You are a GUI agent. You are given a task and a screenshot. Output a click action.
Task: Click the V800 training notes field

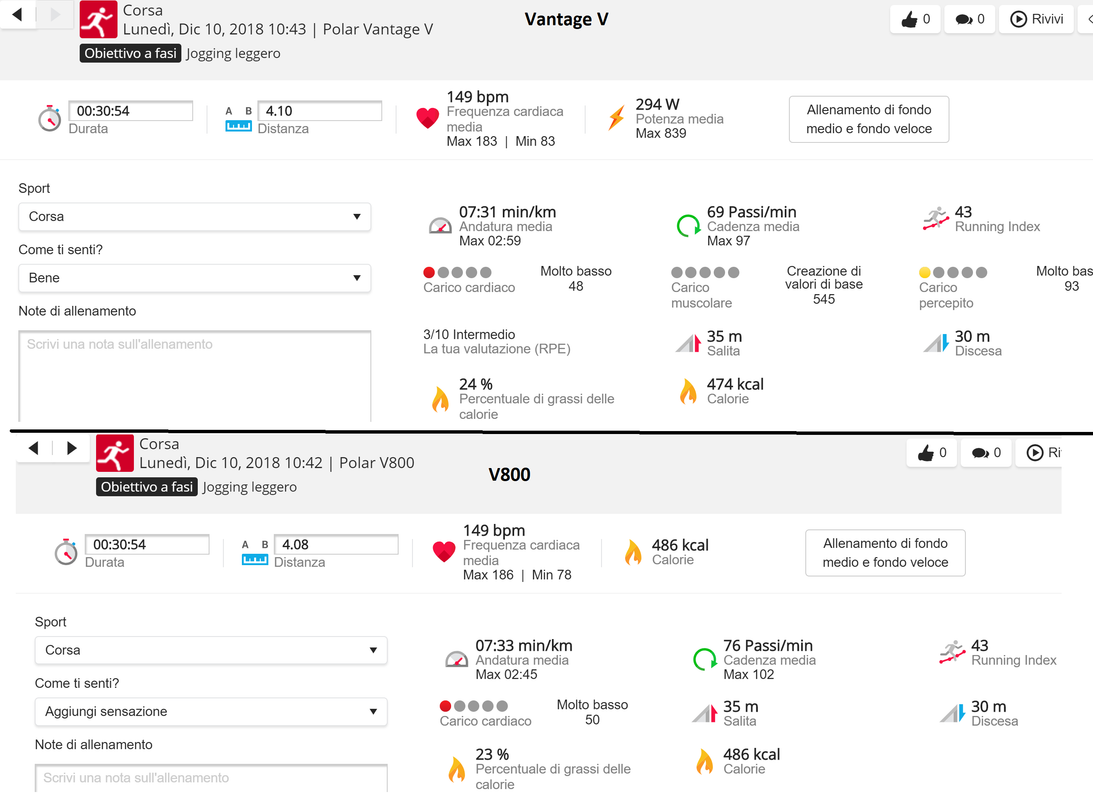click(211, 778)
